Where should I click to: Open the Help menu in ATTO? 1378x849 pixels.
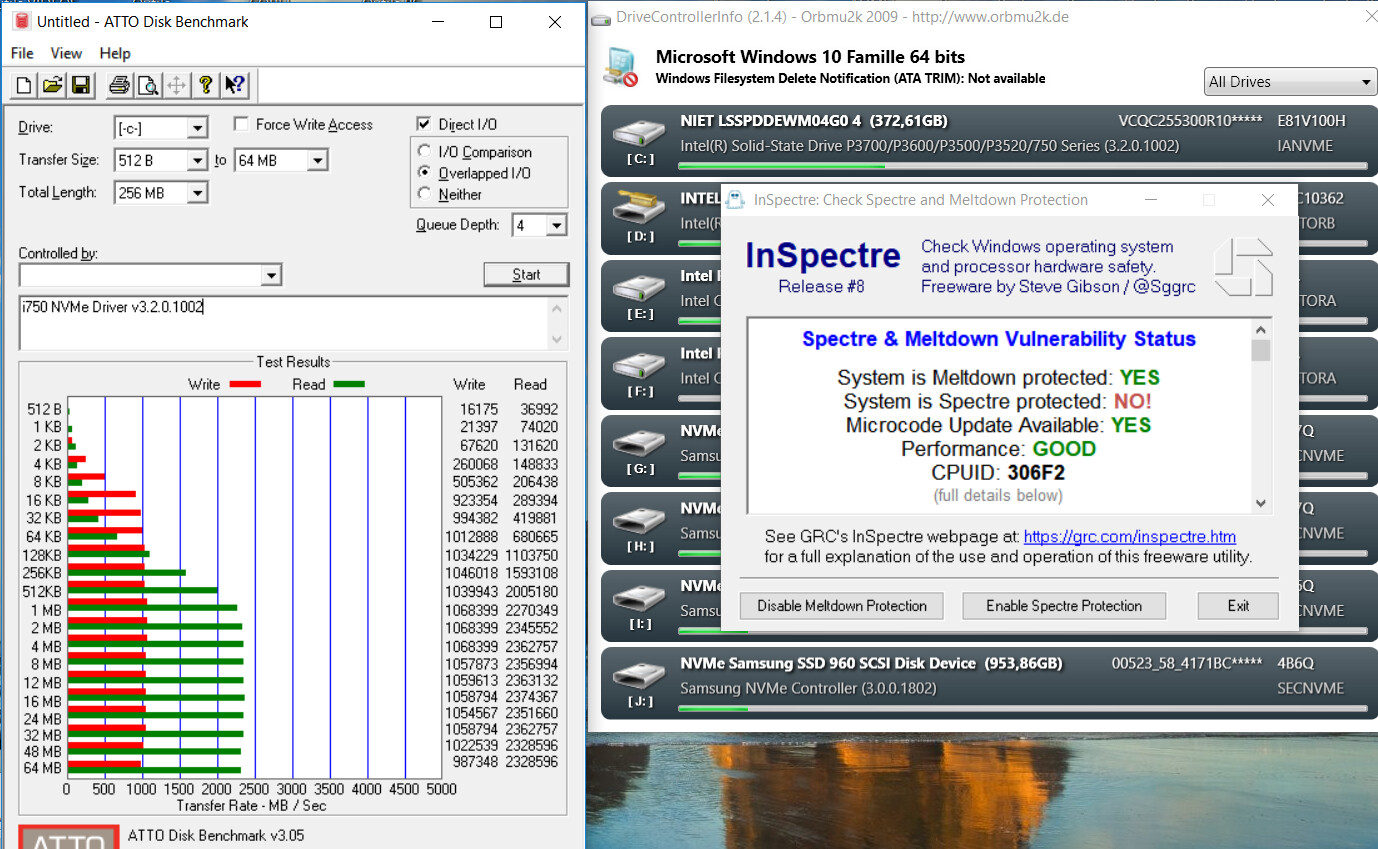tap(115, 53)
